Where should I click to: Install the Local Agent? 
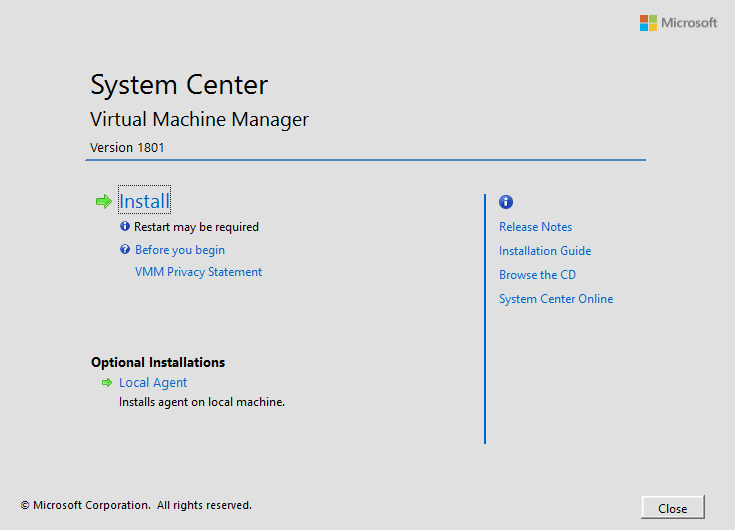coord(153,383)
